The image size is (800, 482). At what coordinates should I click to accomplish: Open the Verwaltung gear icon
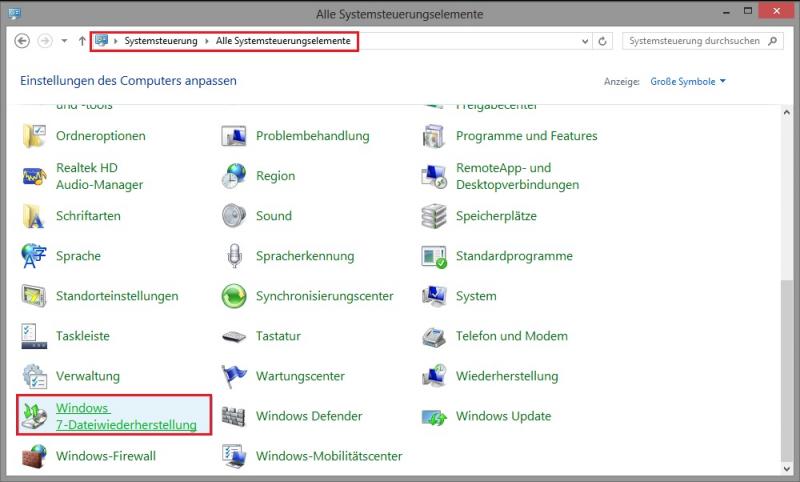[34, 376]
